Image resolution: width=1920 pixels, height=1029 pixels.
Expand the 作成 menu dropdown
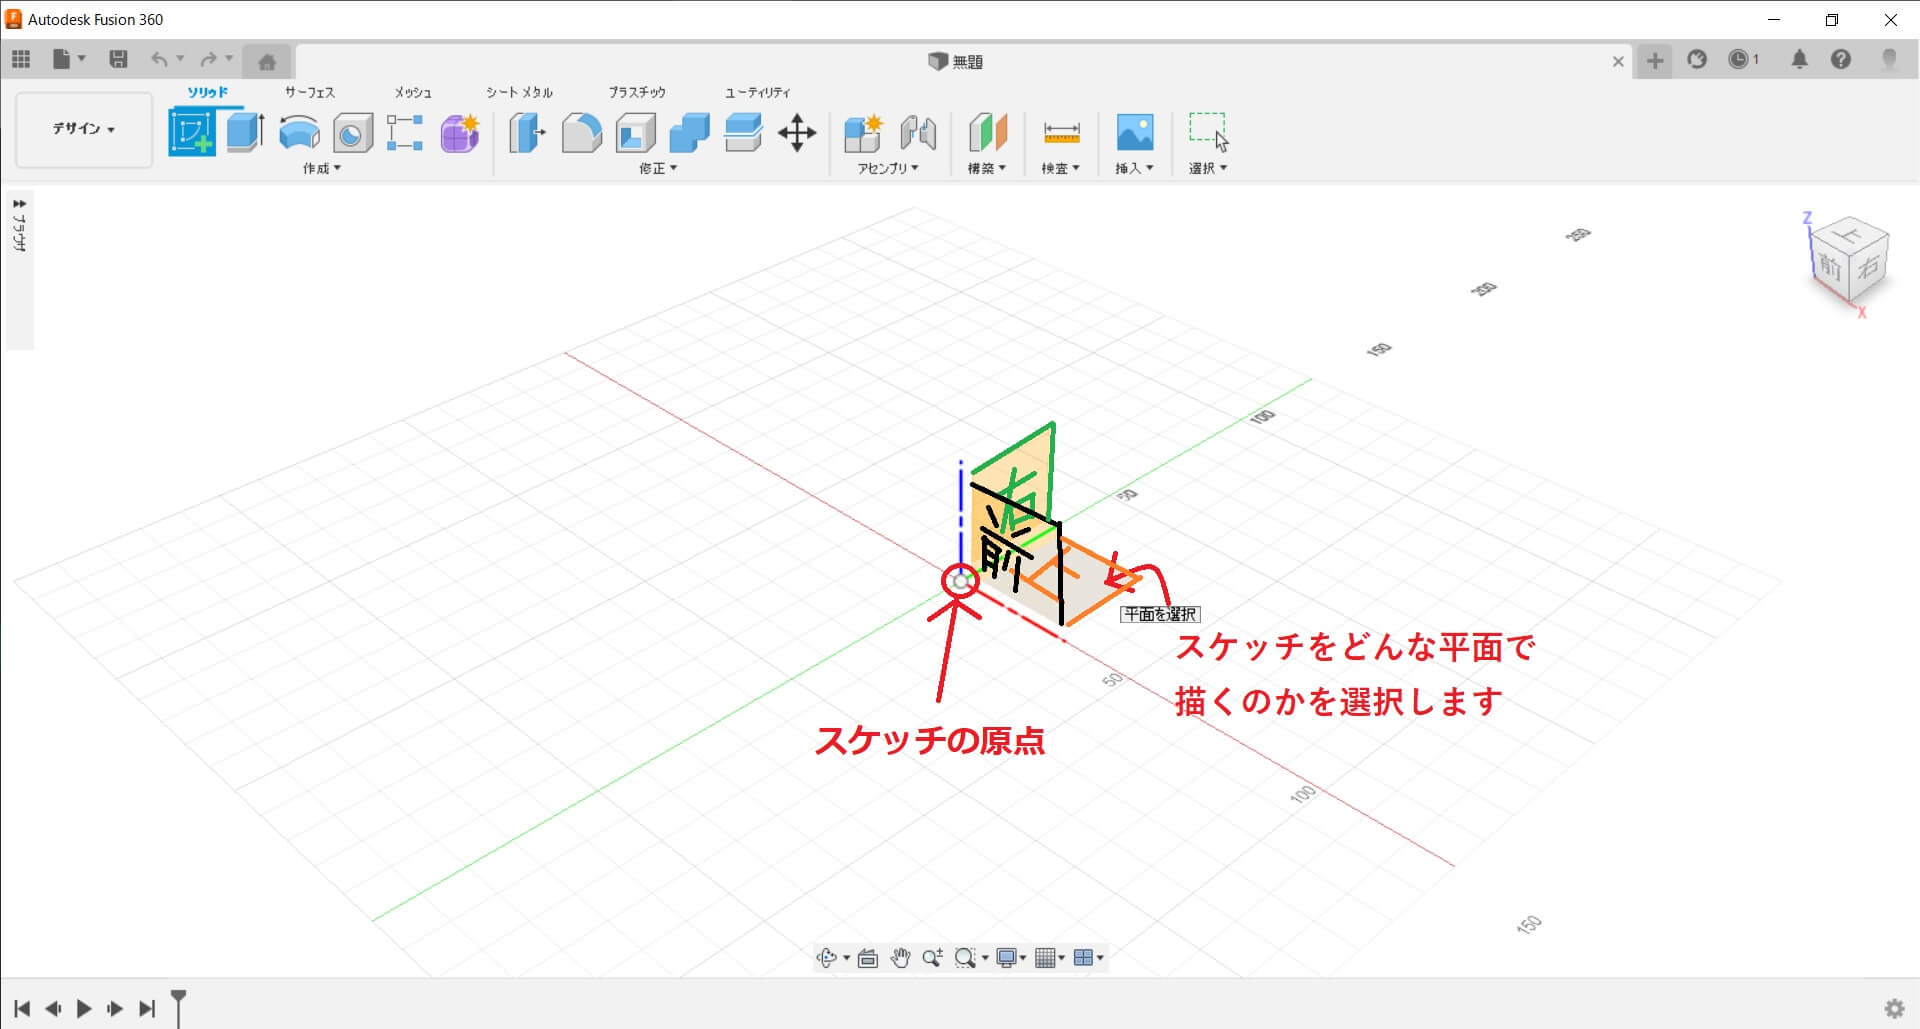tap(322, 168)
